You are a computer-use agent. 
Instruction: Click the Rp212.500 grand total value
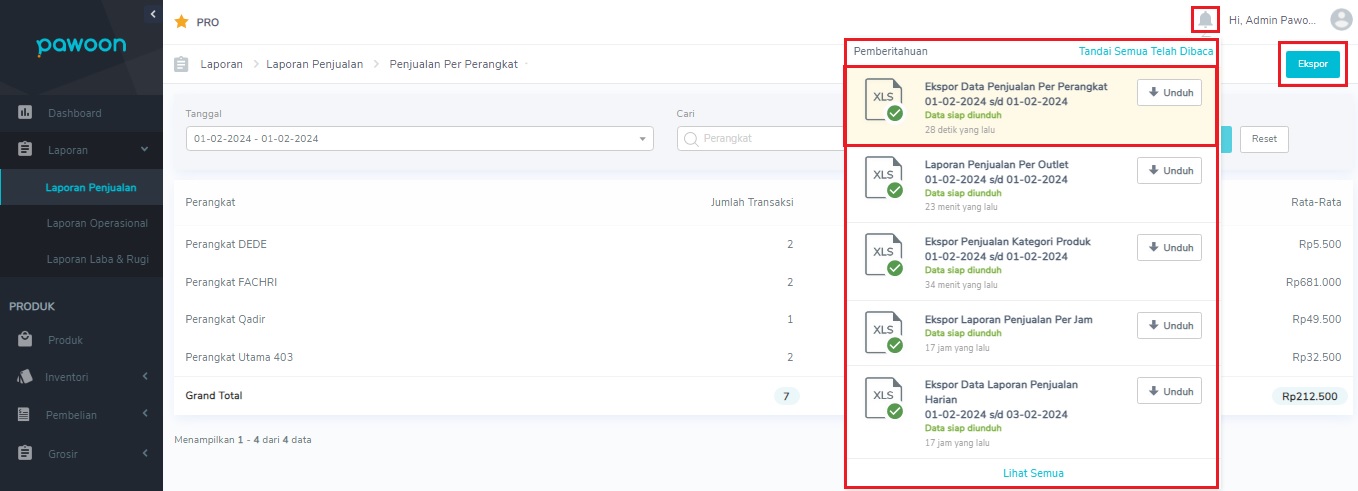[1309, 396]
